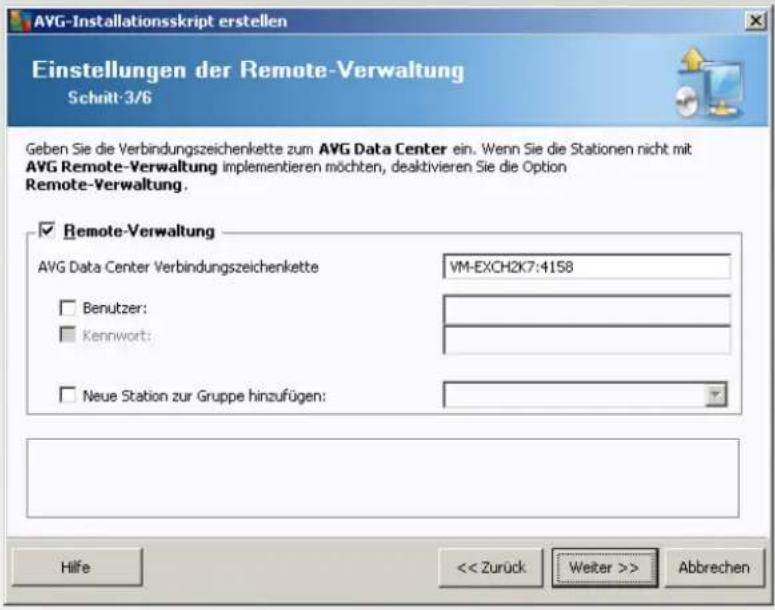Image resolution: width=775 pixels, height=610 pixels.
Task: Click the Hilfe button
Action: [76, 567]
